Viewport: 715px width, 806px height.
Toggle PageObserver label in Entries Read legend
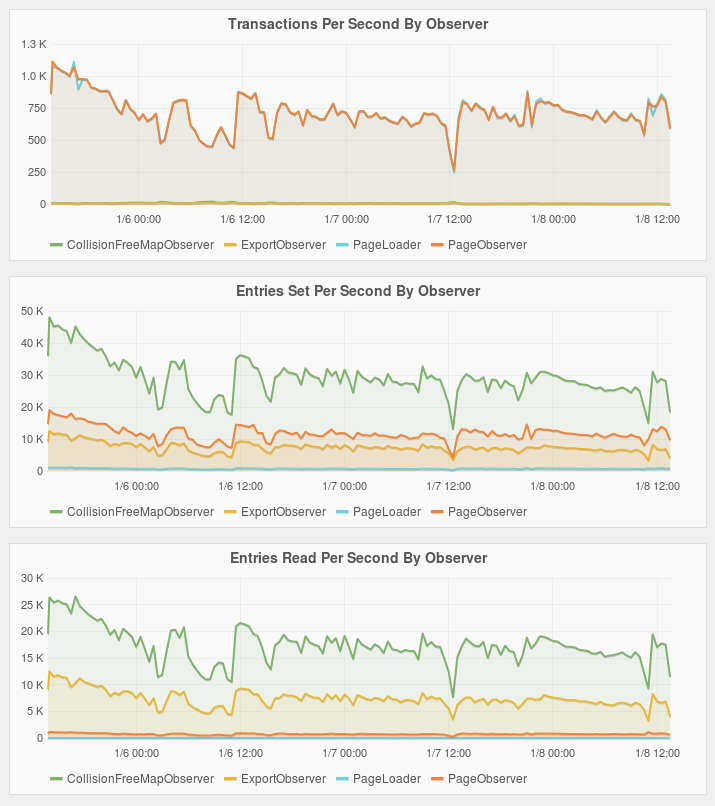(x=487, y=778)
